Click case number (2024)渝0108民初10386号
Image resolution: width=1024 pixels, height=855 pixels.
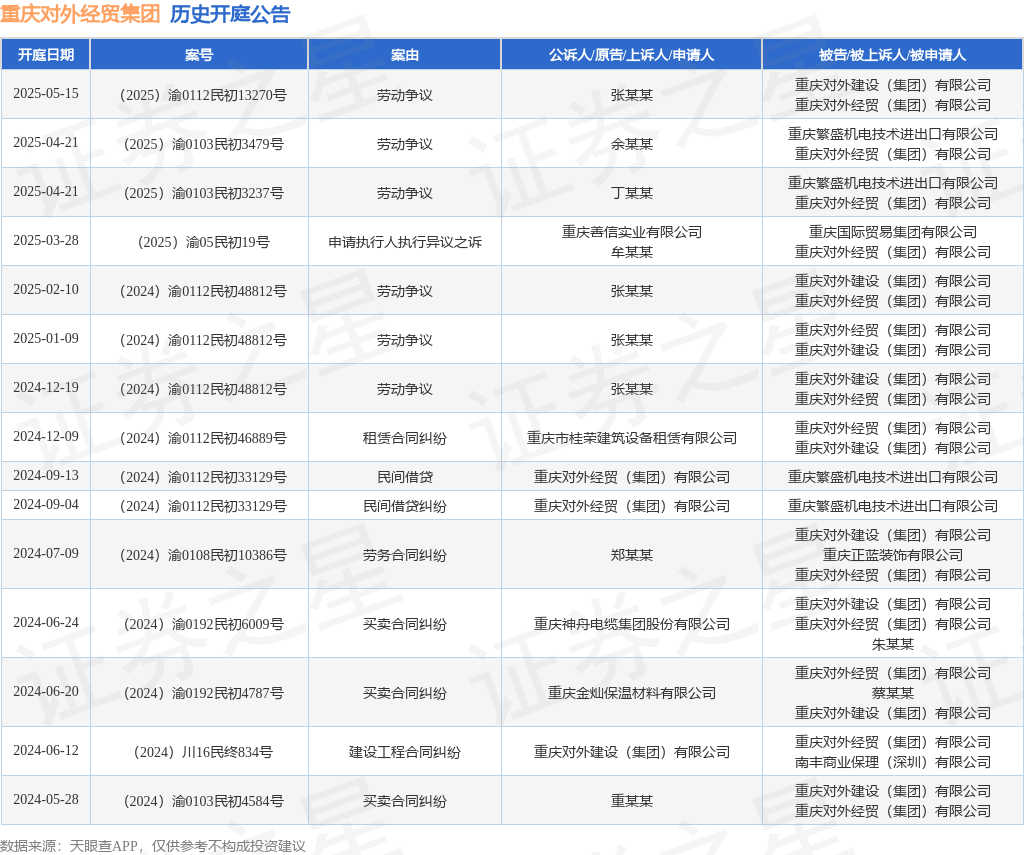coord(203,555)
